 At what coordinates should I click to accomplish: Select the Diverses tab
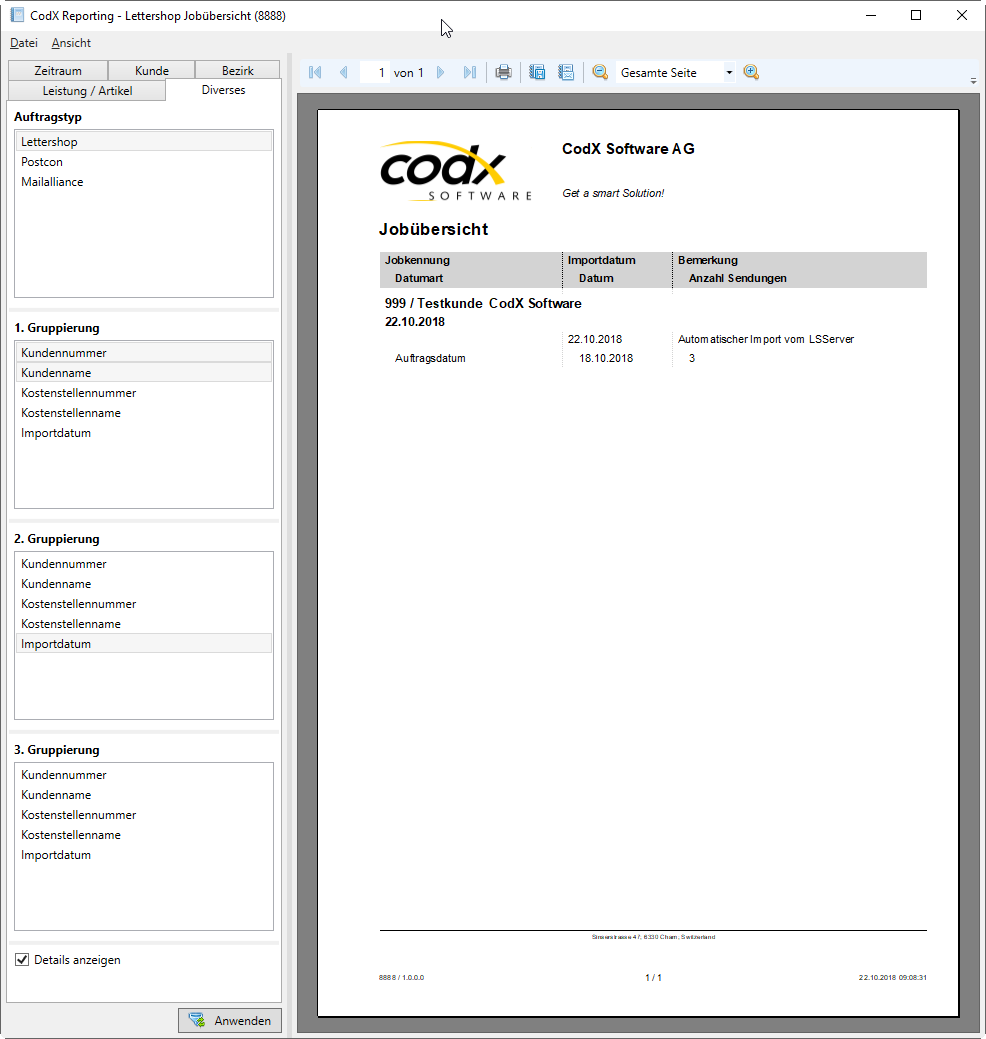click(223, 89)
